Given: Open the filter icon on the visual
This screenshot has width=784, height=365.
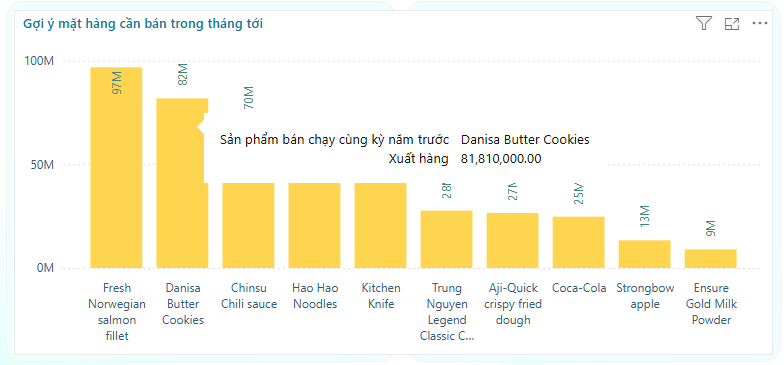Looking at the screenshot, I should [x=704, y=24].
